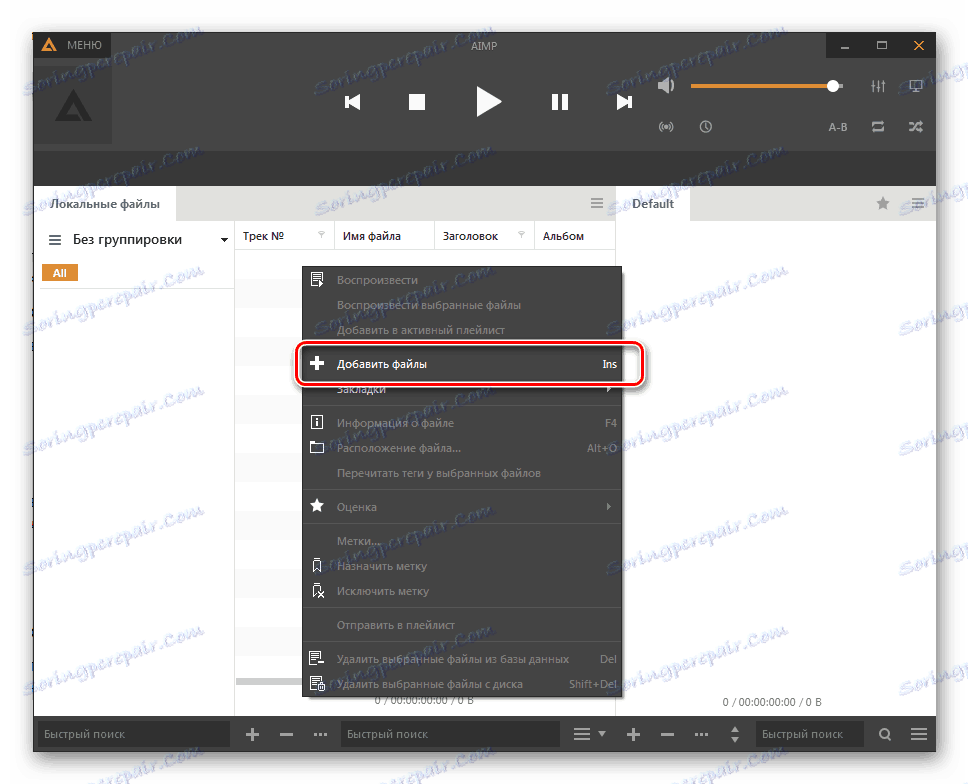The image size is (968, 784).
Task: Sort by Трек № column
Action: click(x=263, y=236)
